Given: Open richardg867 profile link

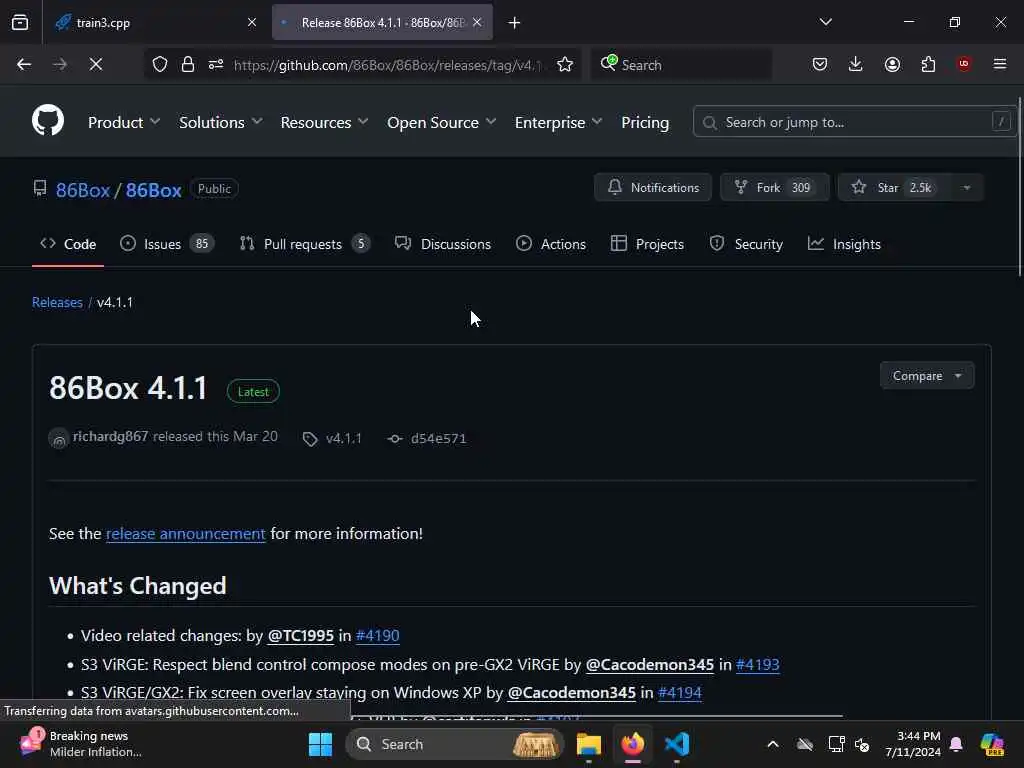Looking at the screenshot, I should pos(110,436).
